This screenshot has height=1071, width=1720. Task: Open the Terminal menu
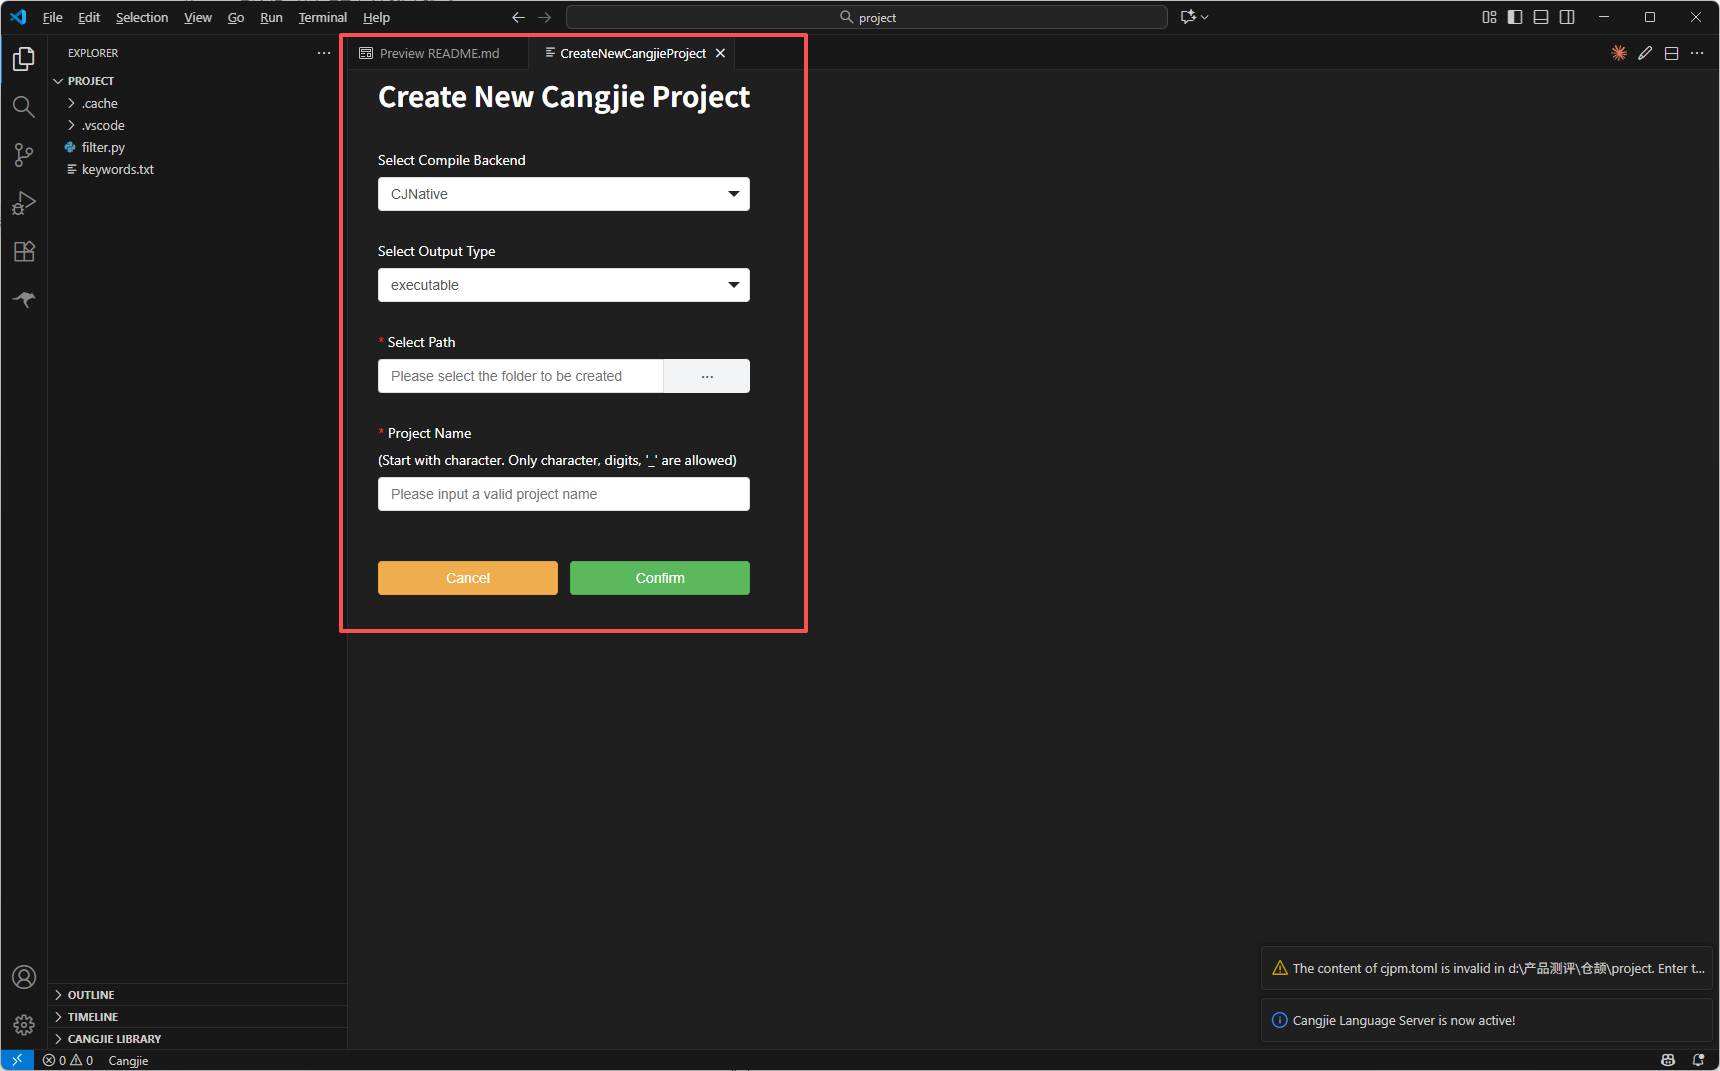pos(323,17)
